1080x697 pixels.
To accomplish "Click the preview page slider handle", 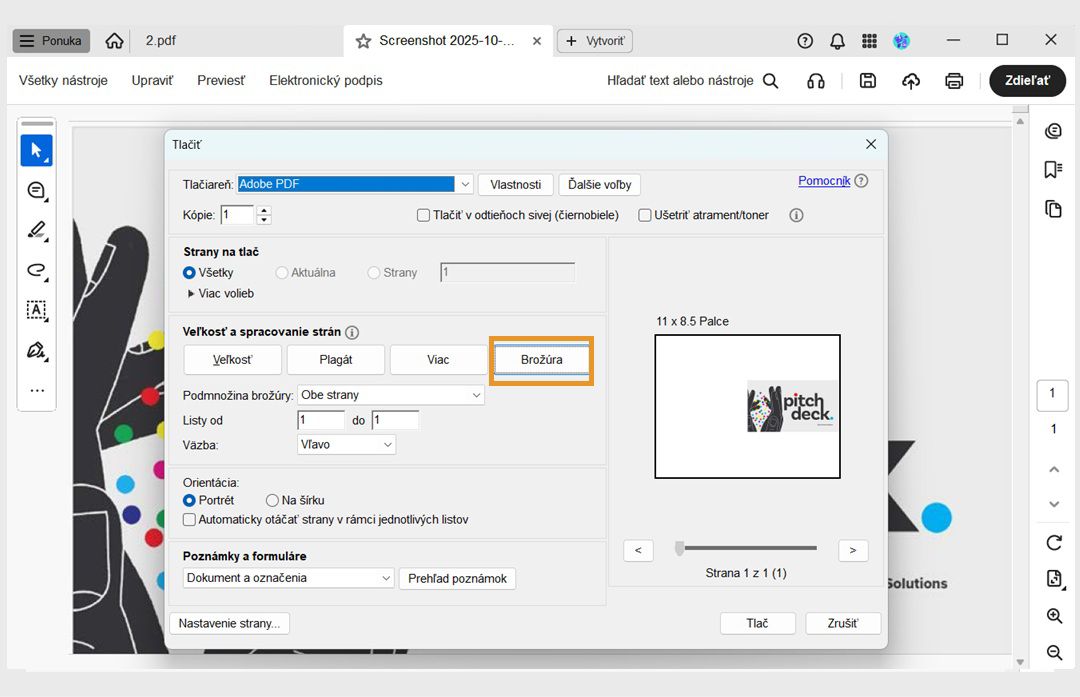I will point(680,549).
